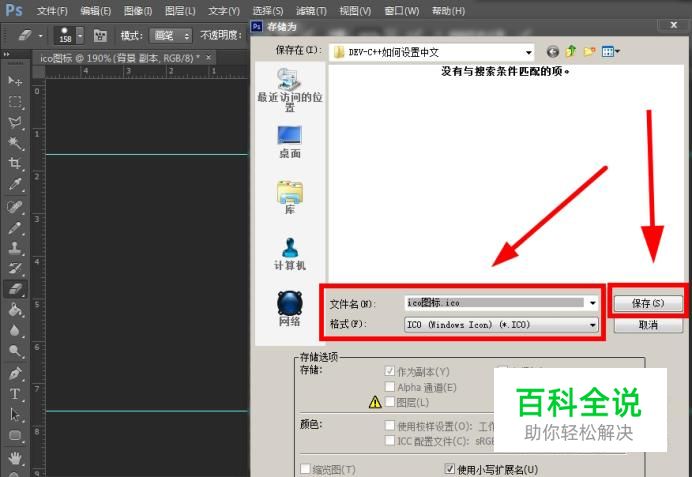
Task: Open the 窗口(W) menu
Action: [402, 11]
